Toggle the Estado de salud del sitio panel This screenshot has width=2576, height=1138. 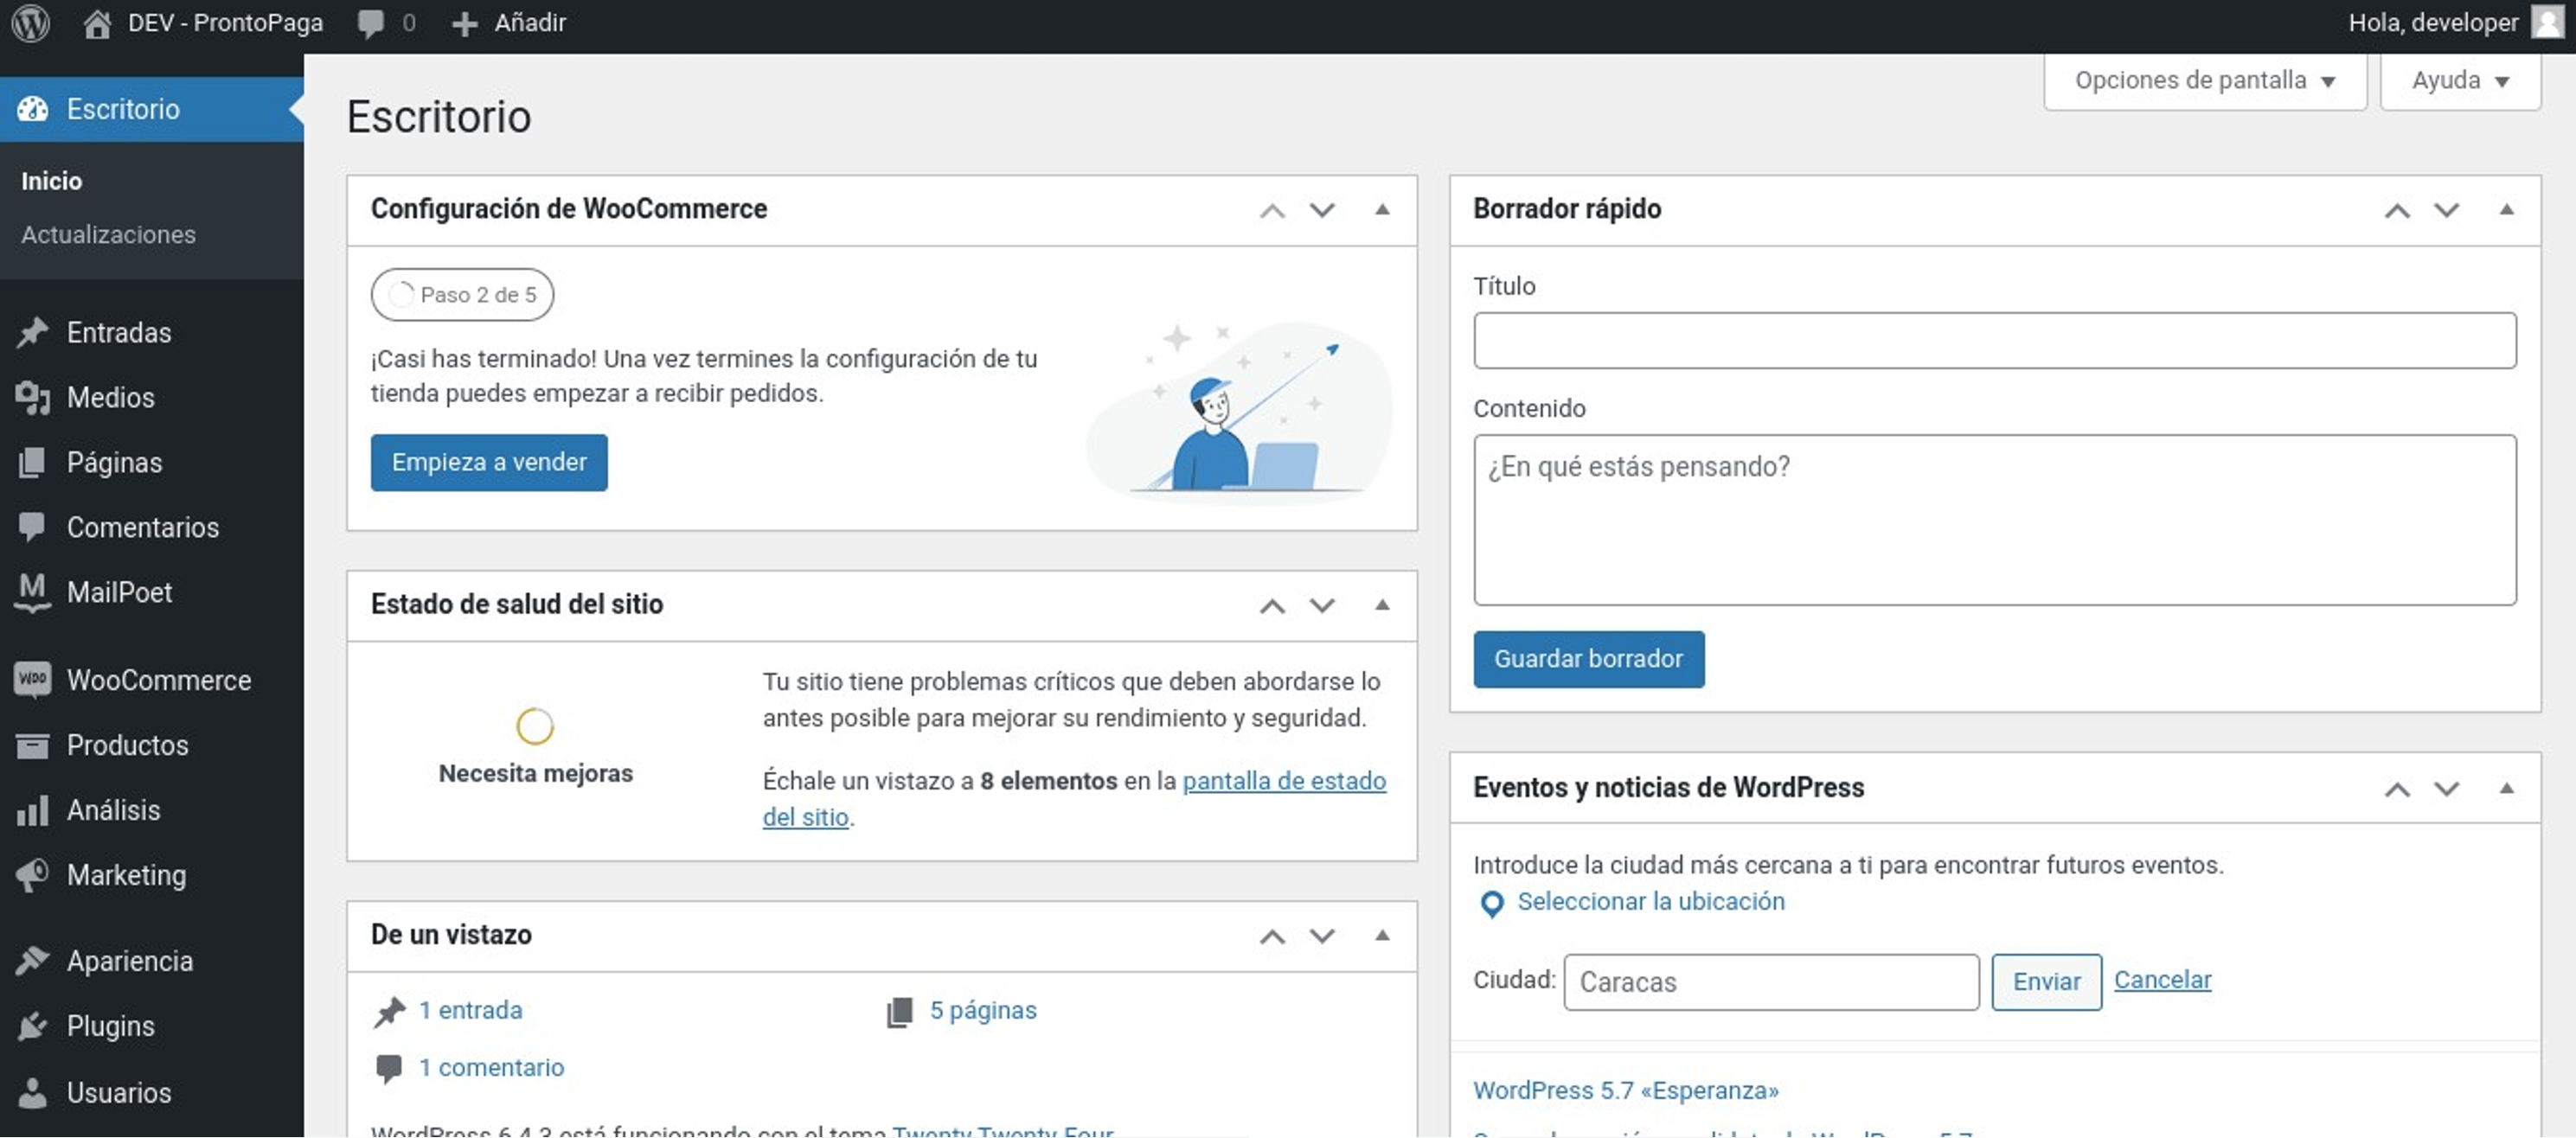(1382, 605)
